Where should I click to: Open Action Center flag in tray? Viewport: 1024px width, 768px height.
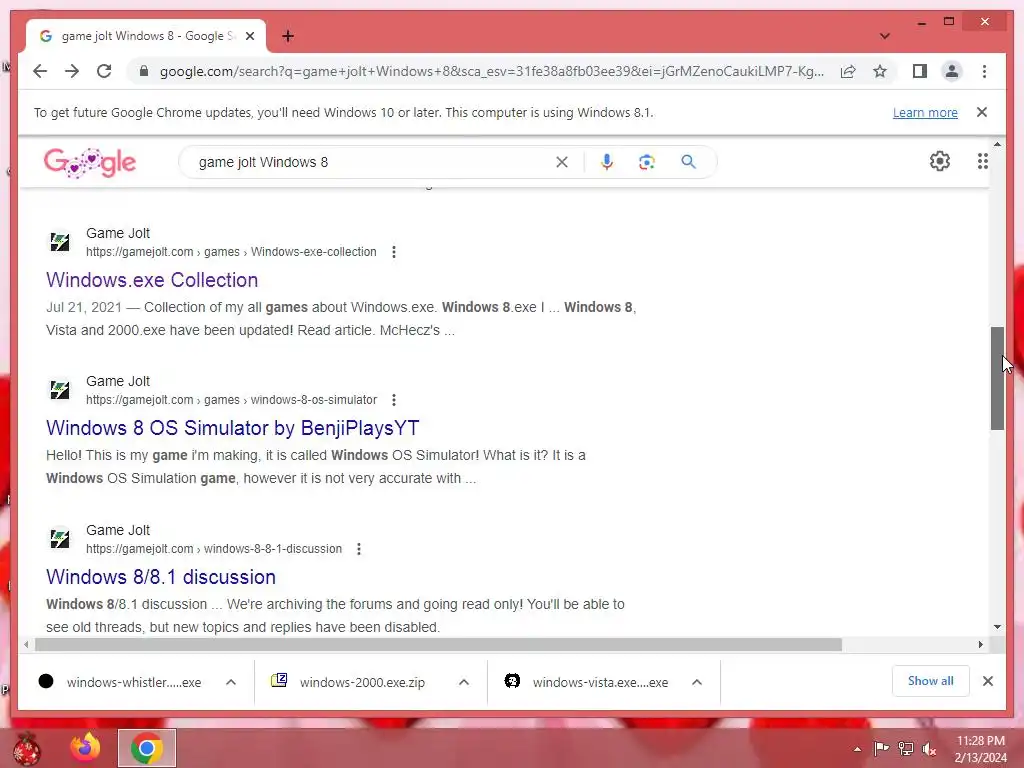tap(881, 749)
